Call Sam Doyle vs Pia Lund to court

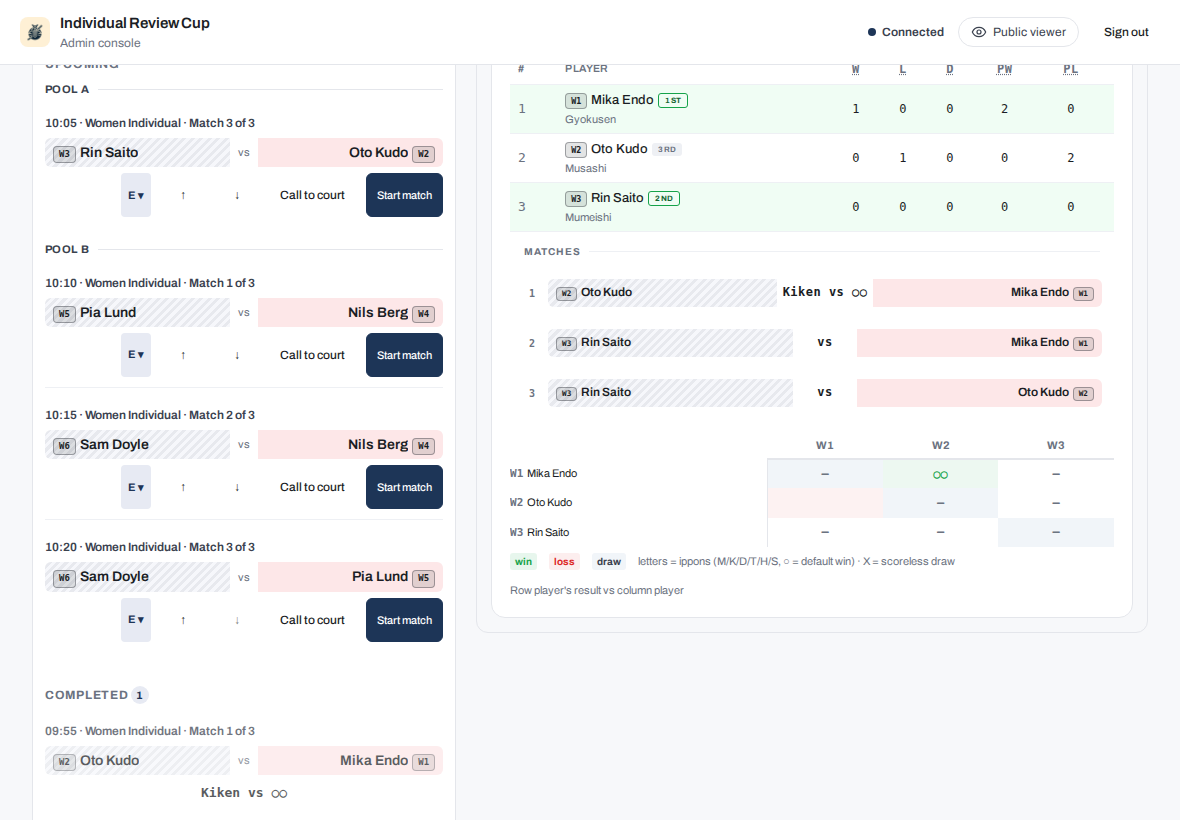tap(312, 620)
